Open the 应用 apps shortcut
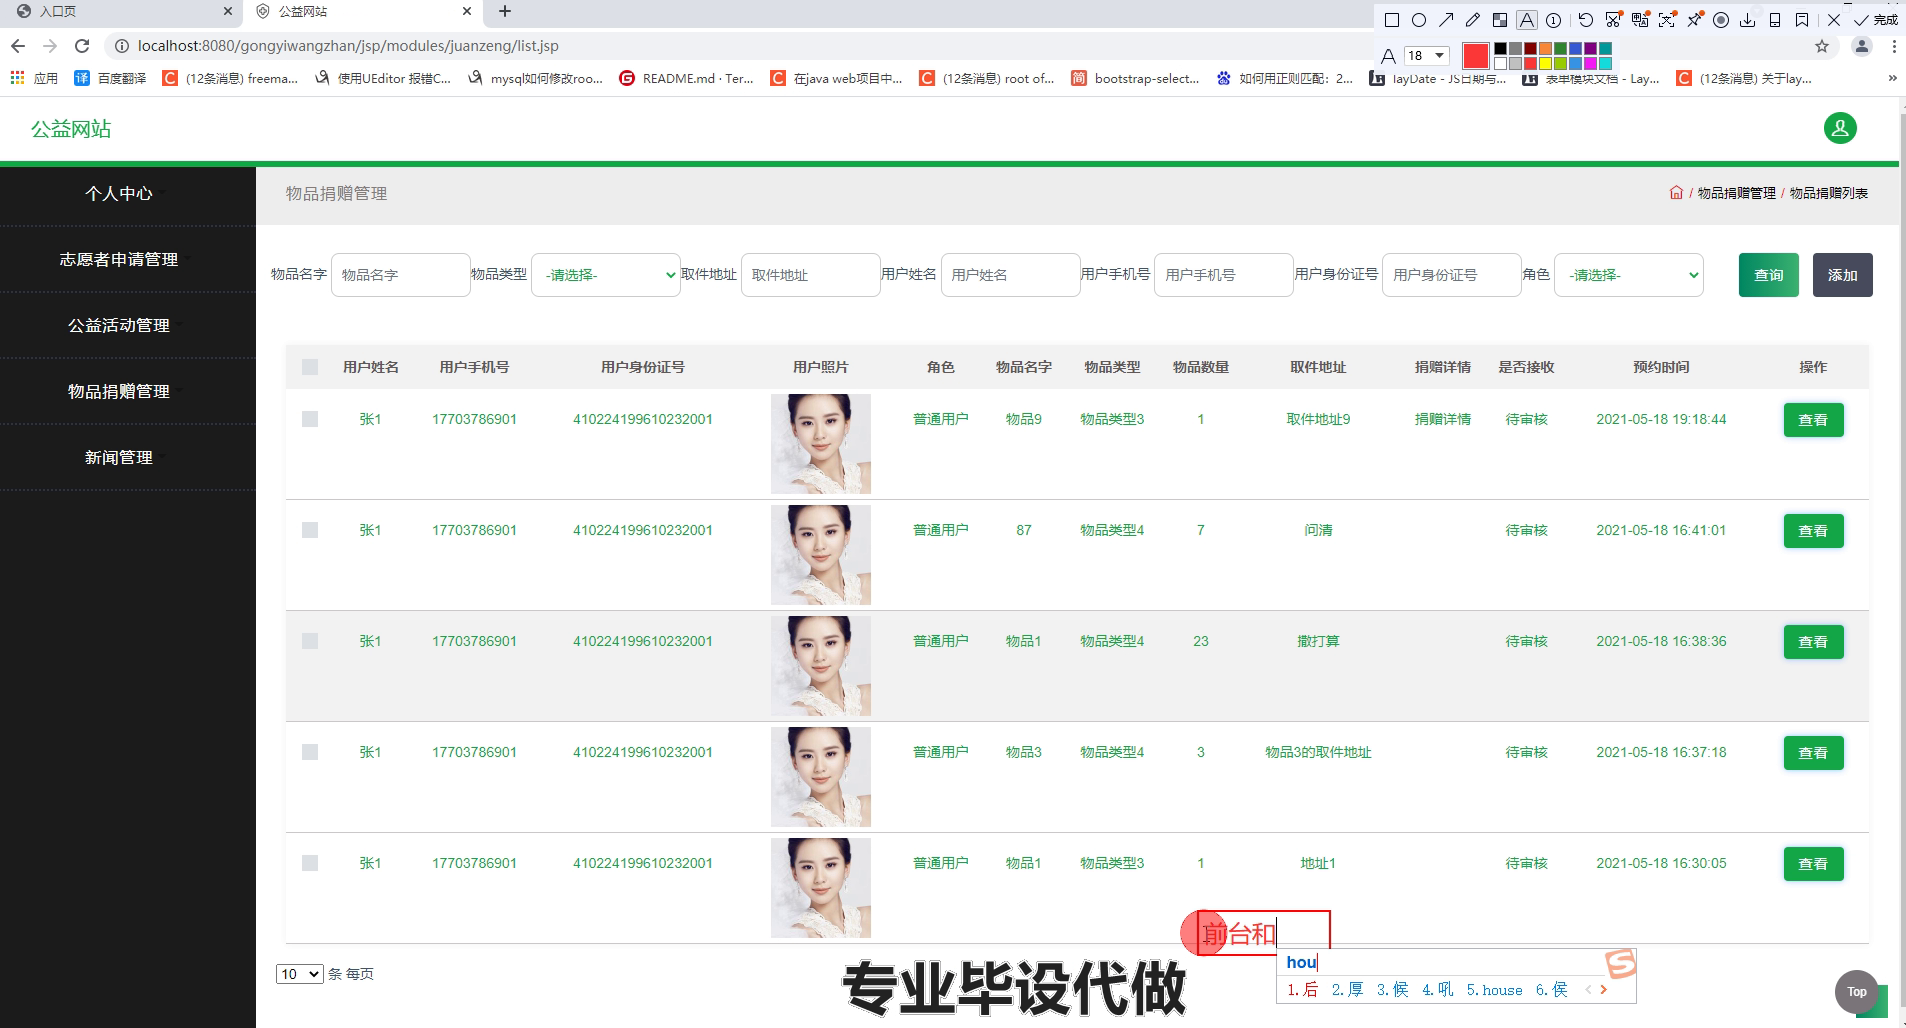The height and width of the screenshot is (1028, 1906). 34,78
